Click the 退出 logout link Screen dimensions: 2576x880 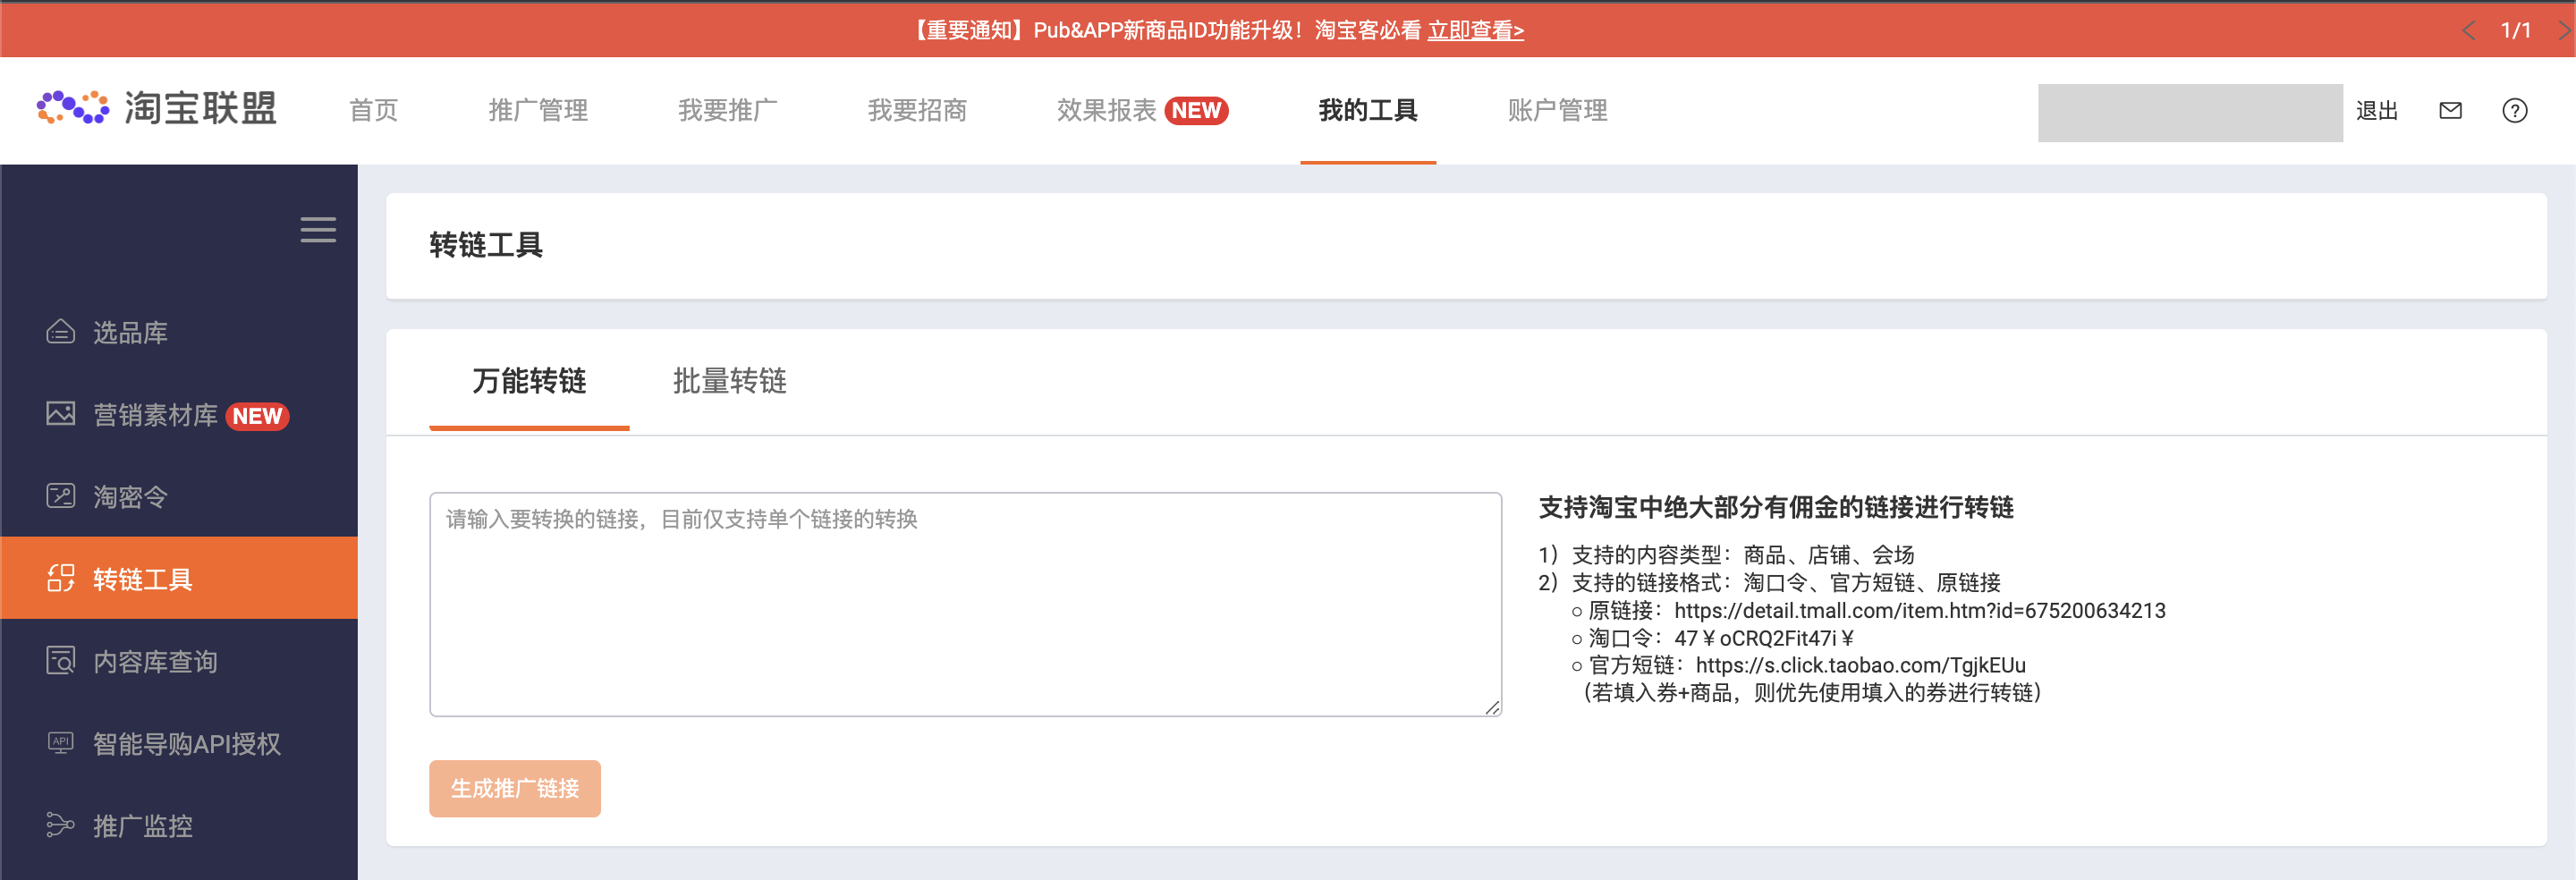tap(2376, 111)
